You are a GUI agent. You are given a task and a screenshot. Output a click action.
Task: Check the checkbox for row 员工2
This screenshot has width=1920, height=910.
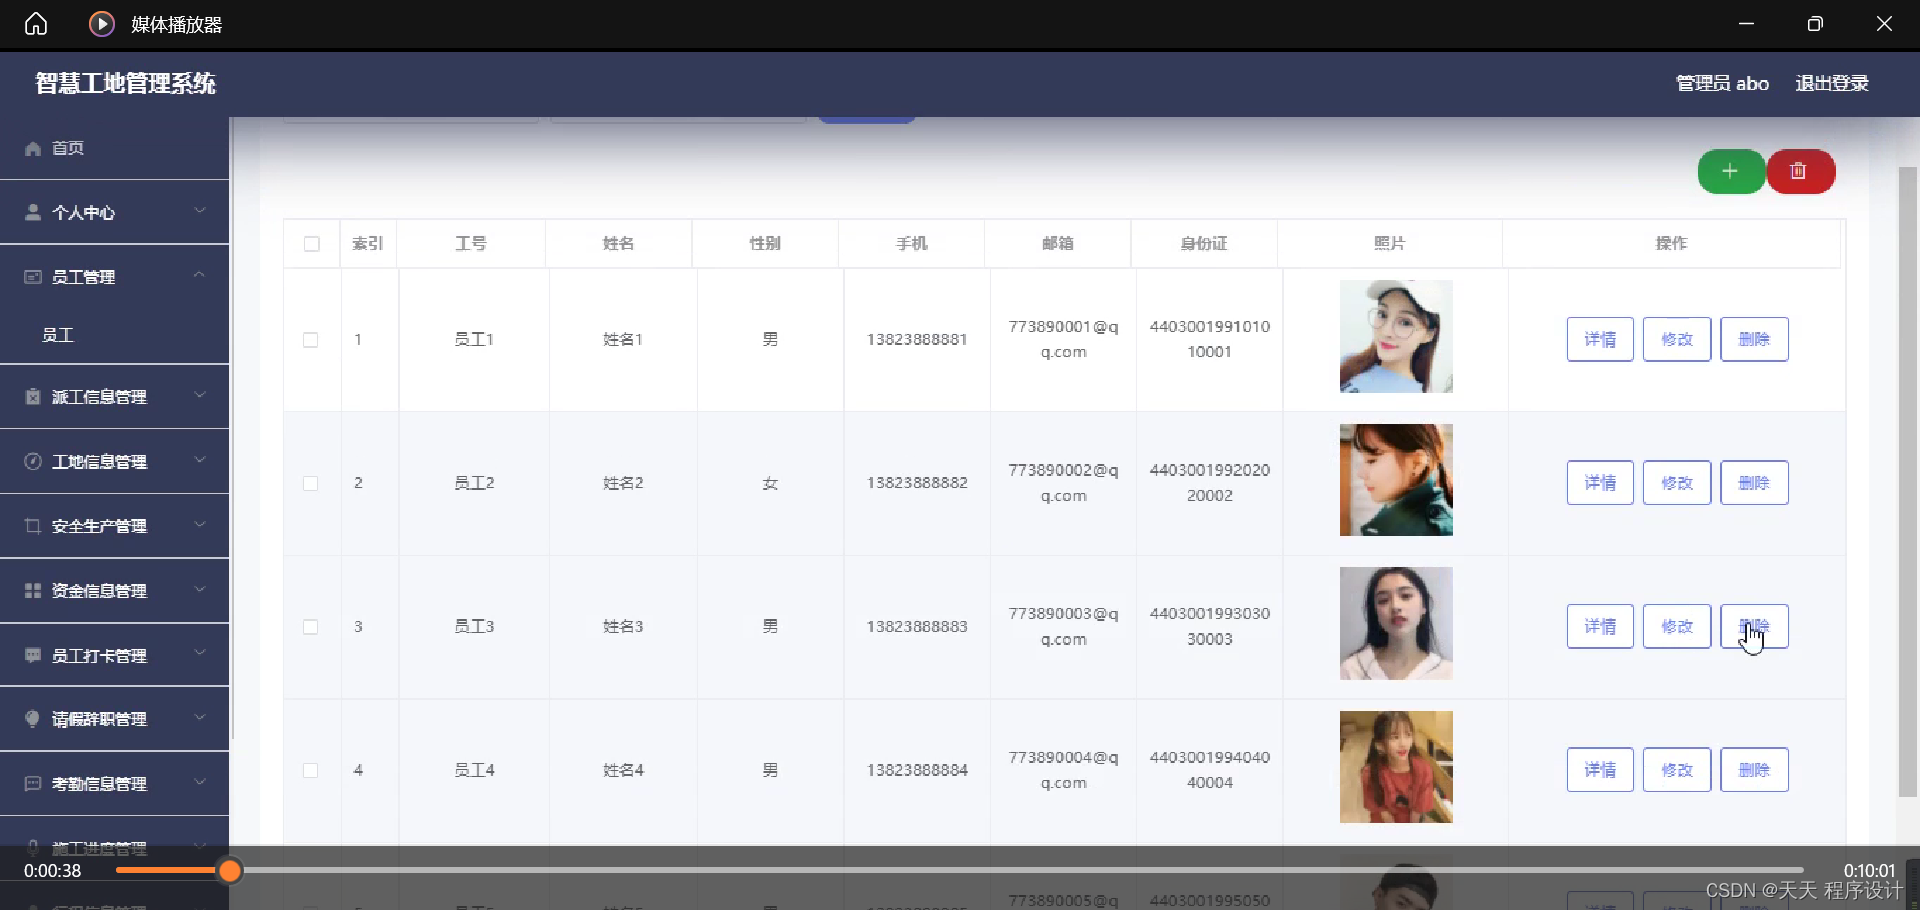coord(311,483)
